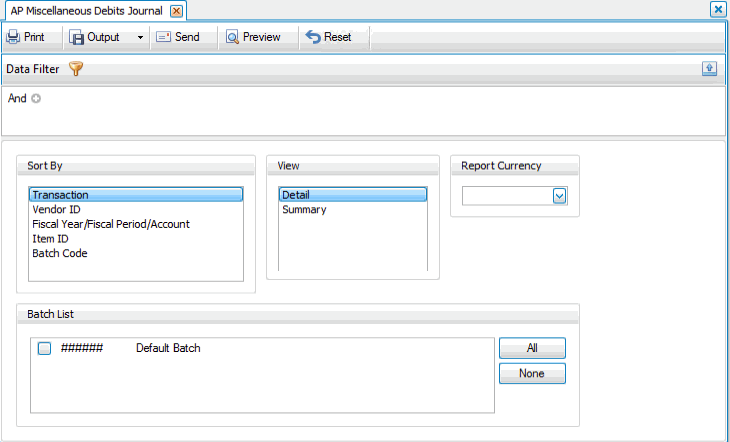730x442 pixels.
Task: Click the Print printer icon
Action: 13,37
